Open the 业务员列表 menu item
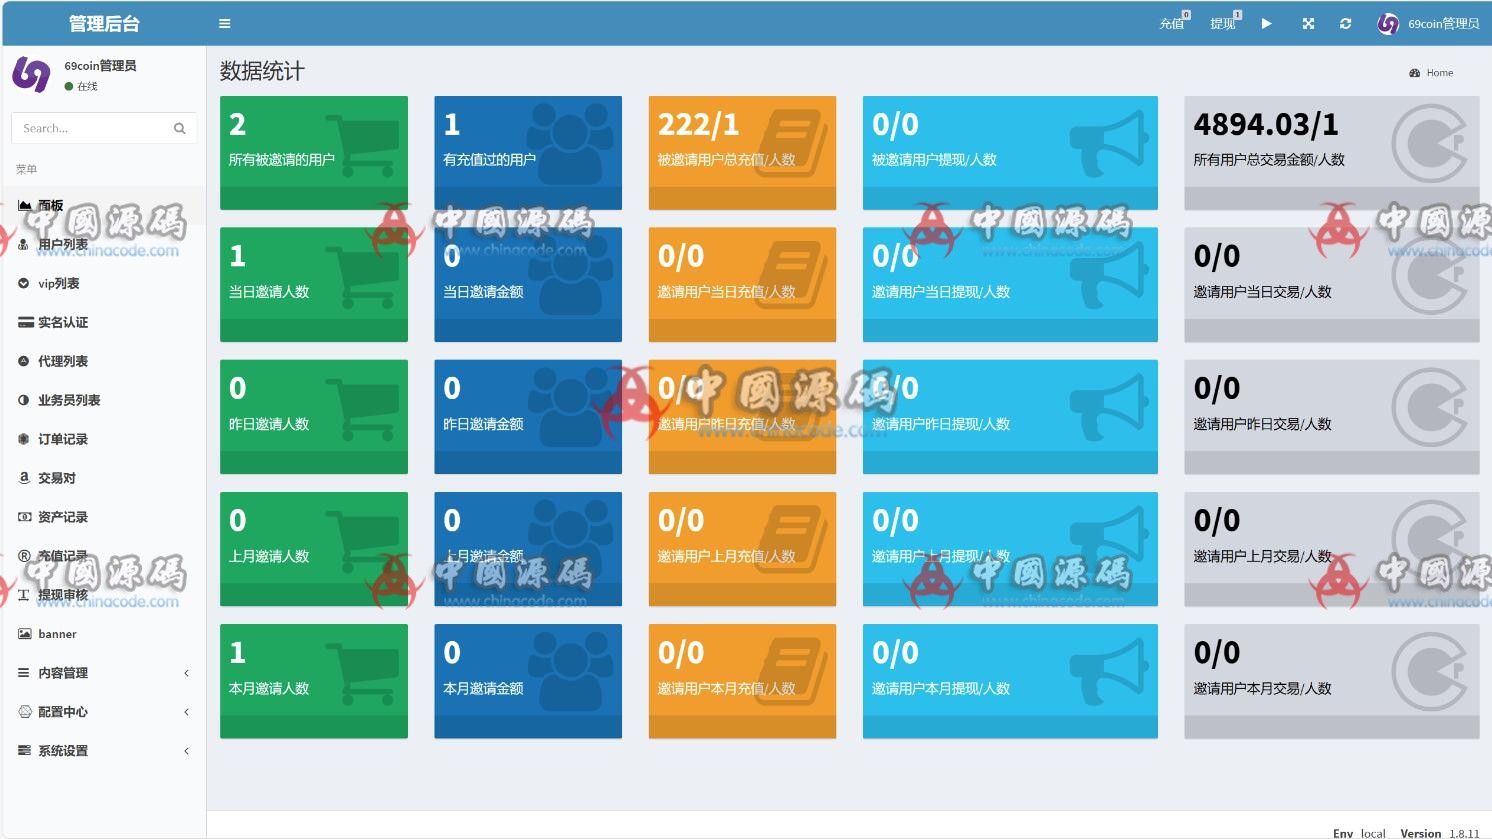 (103, 400)
